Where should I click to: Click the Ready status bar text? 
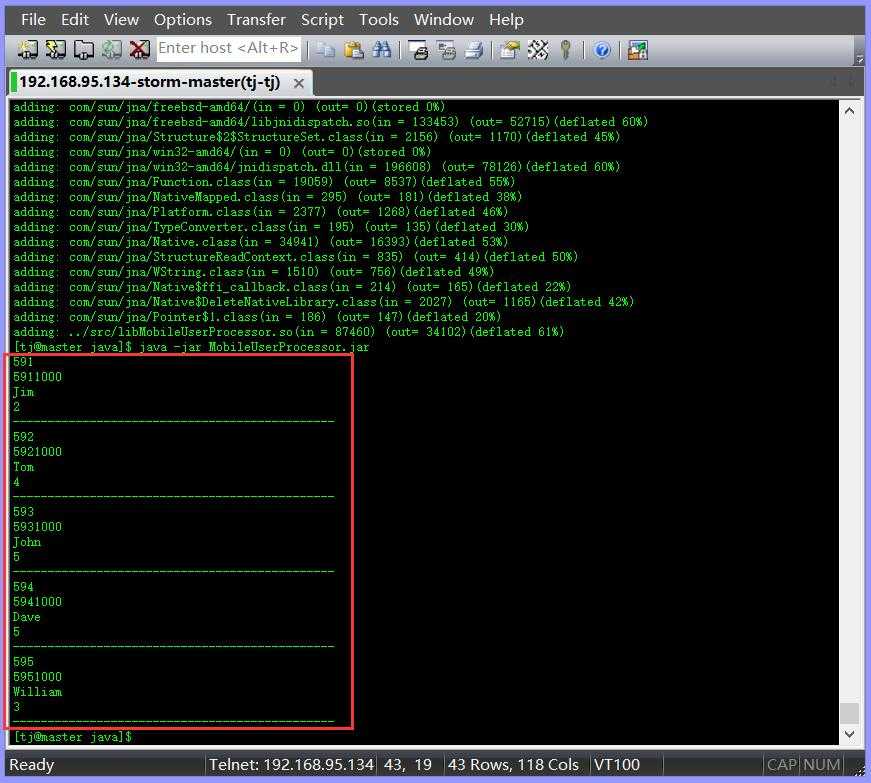pyautogui.click(x=32, y=765)
